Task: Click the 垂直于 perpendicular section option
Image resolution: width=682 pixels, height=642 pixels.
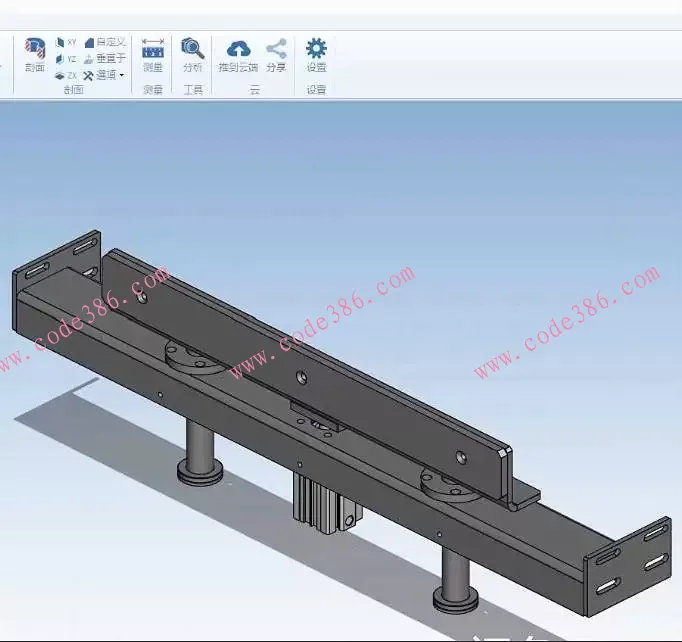Action: tap(105, 59)
